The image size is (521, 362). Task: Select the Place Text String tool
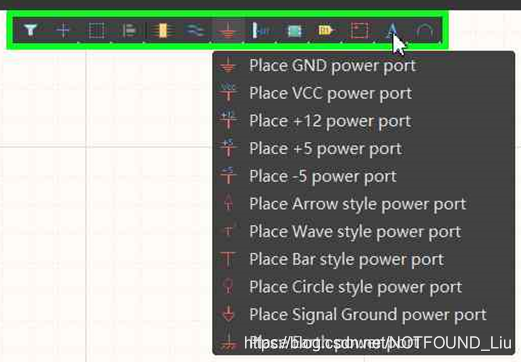392,30
